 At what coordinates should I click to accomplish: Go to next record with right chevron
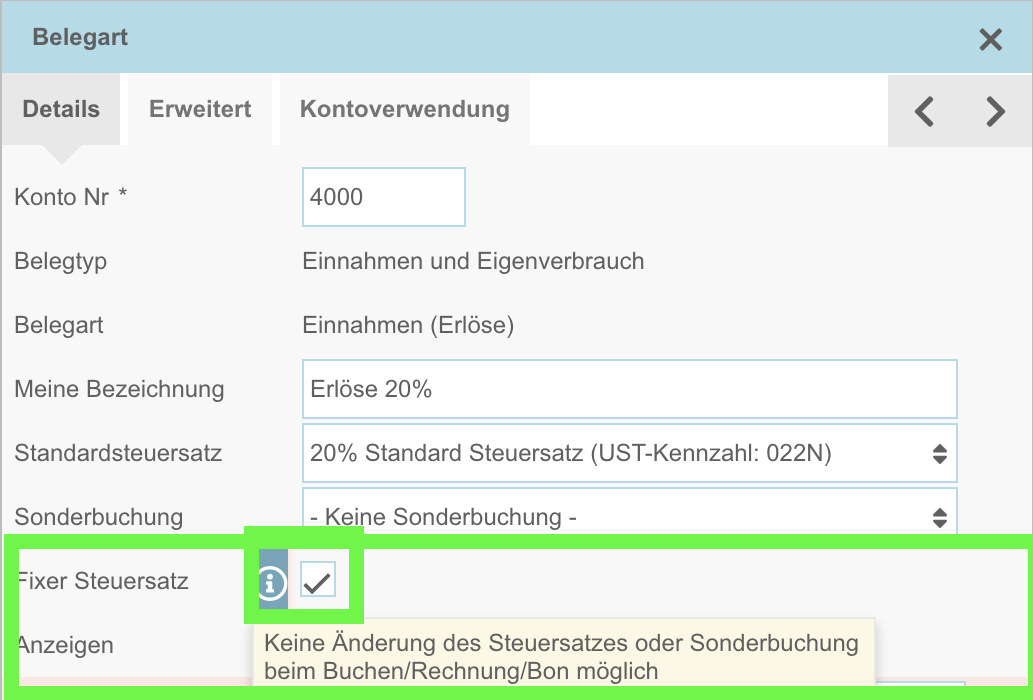995,111
